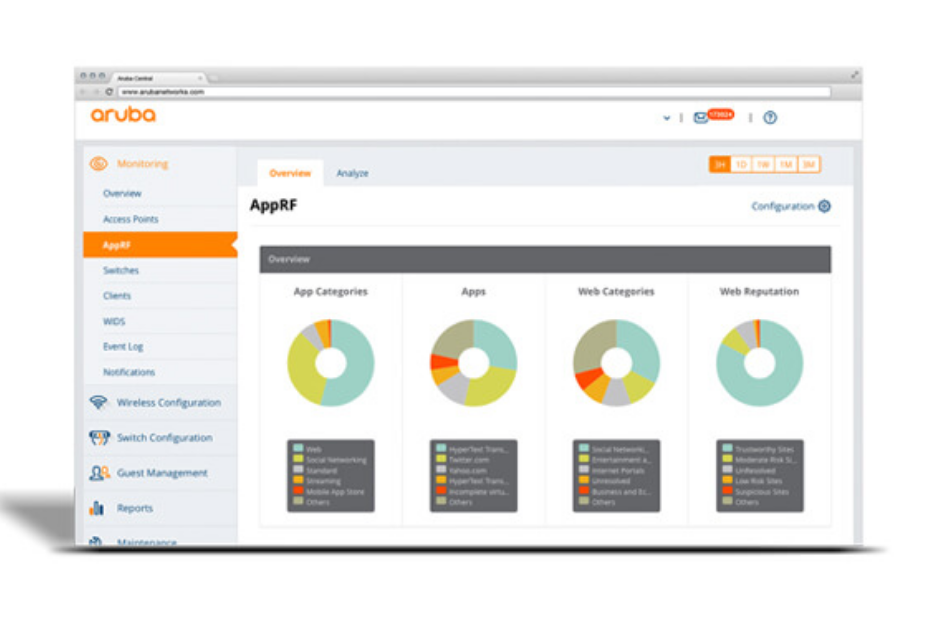The height and width of the screenshot is (628, 948).
Task: Select the 1W time range
Action: [764, 164]
